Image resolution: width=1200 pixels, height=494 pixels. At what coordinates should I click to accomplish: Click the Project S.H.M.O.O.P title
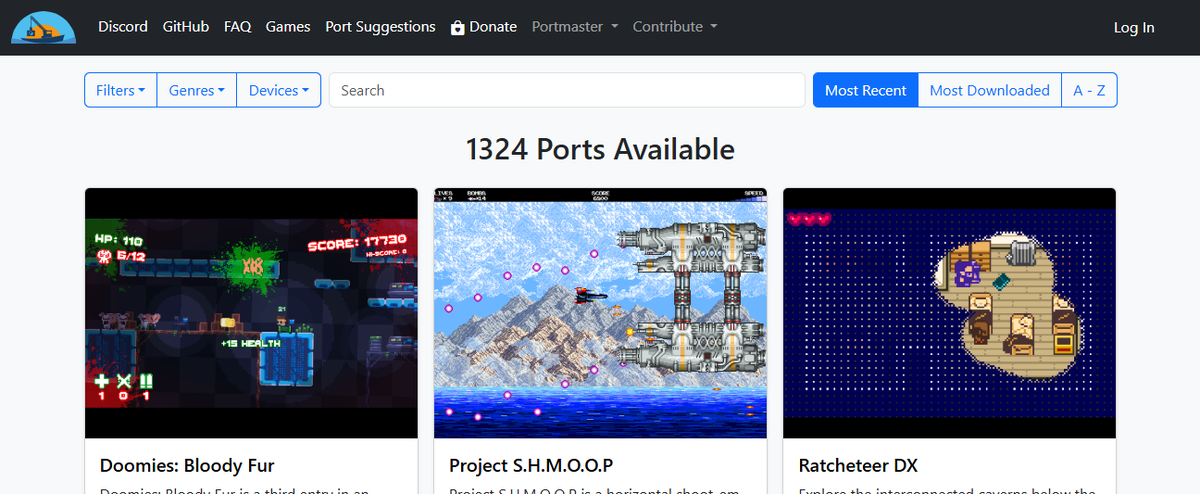[531, 465]
